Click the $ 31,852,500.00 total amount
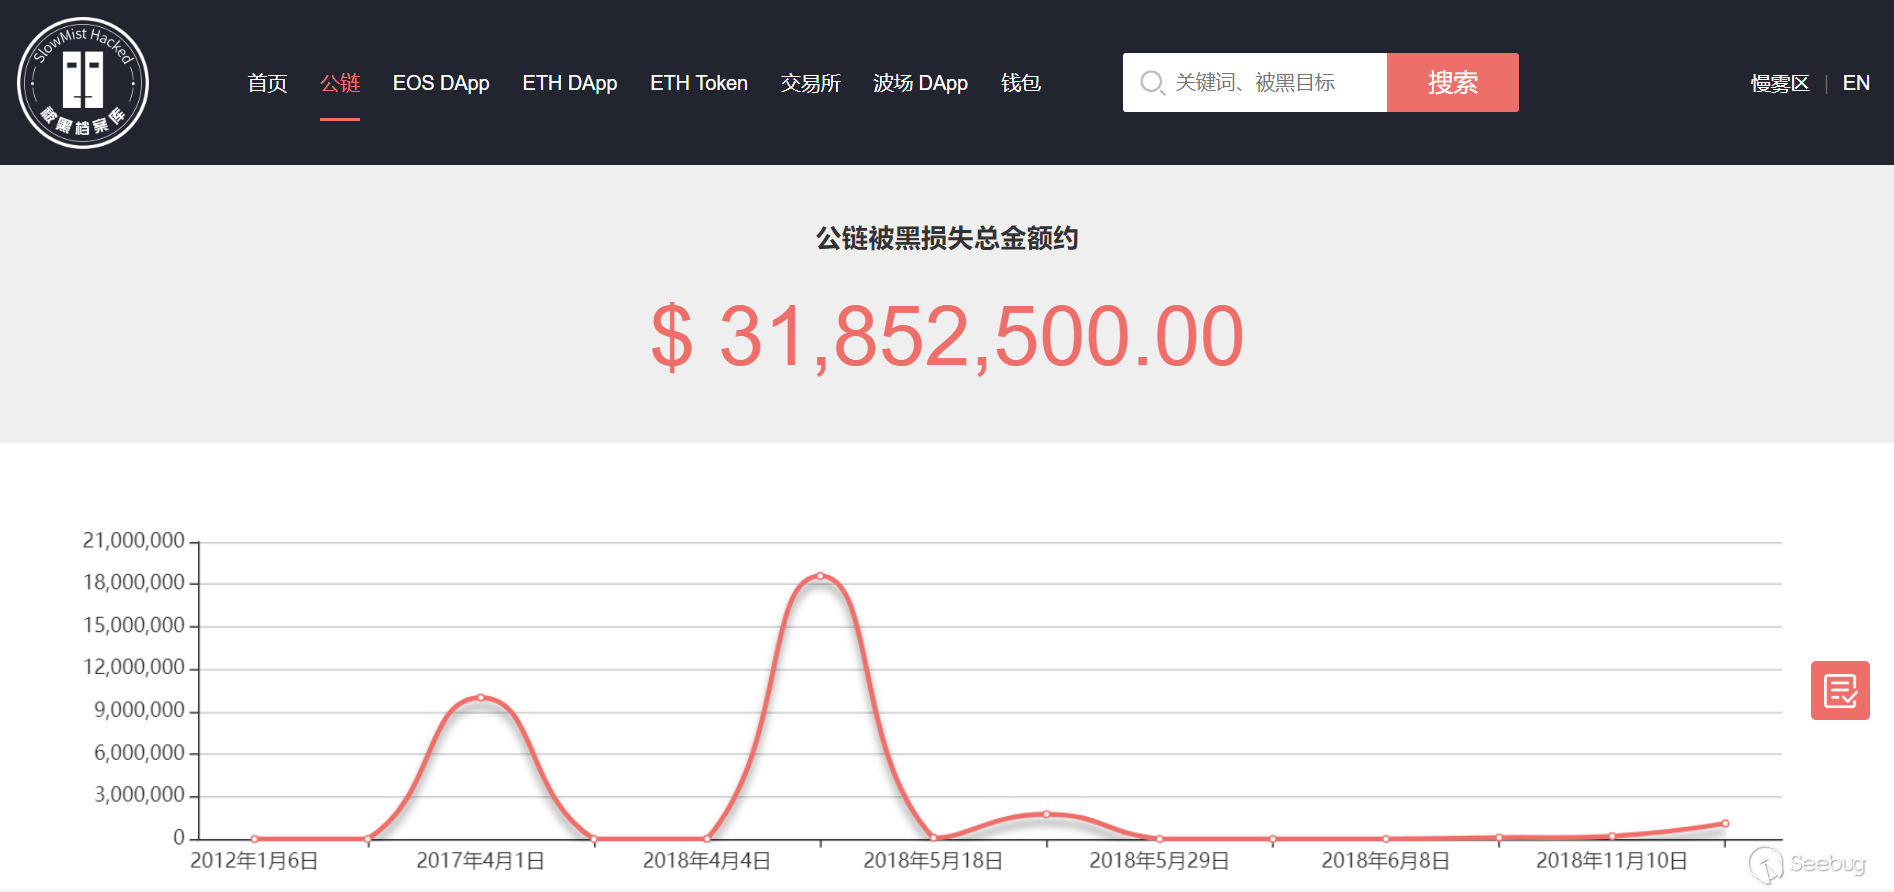The image size is (1894, 892). pos(947,337)
